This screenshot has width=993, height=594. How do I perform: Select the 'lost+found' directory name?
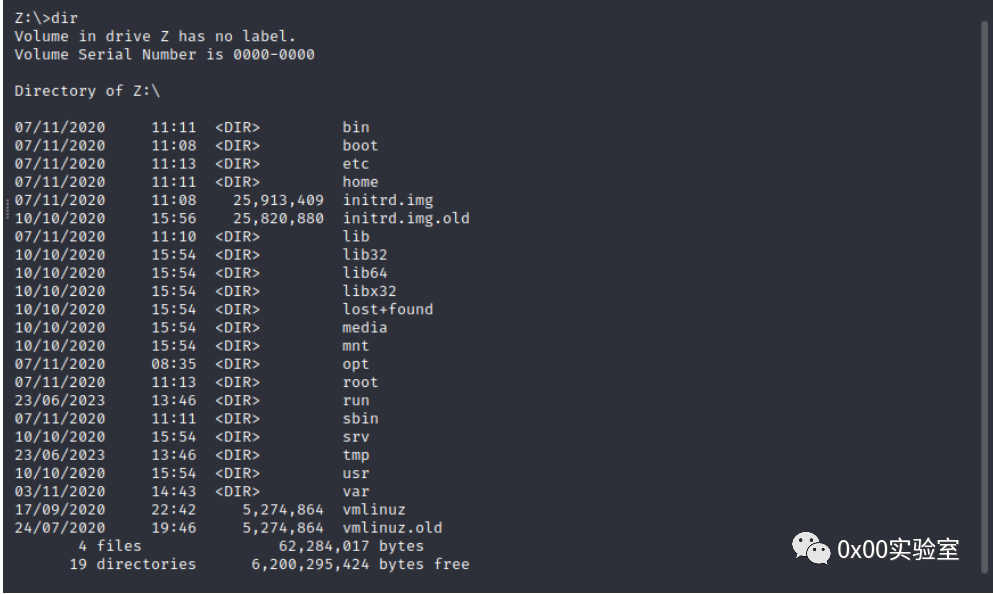[388, 310]
